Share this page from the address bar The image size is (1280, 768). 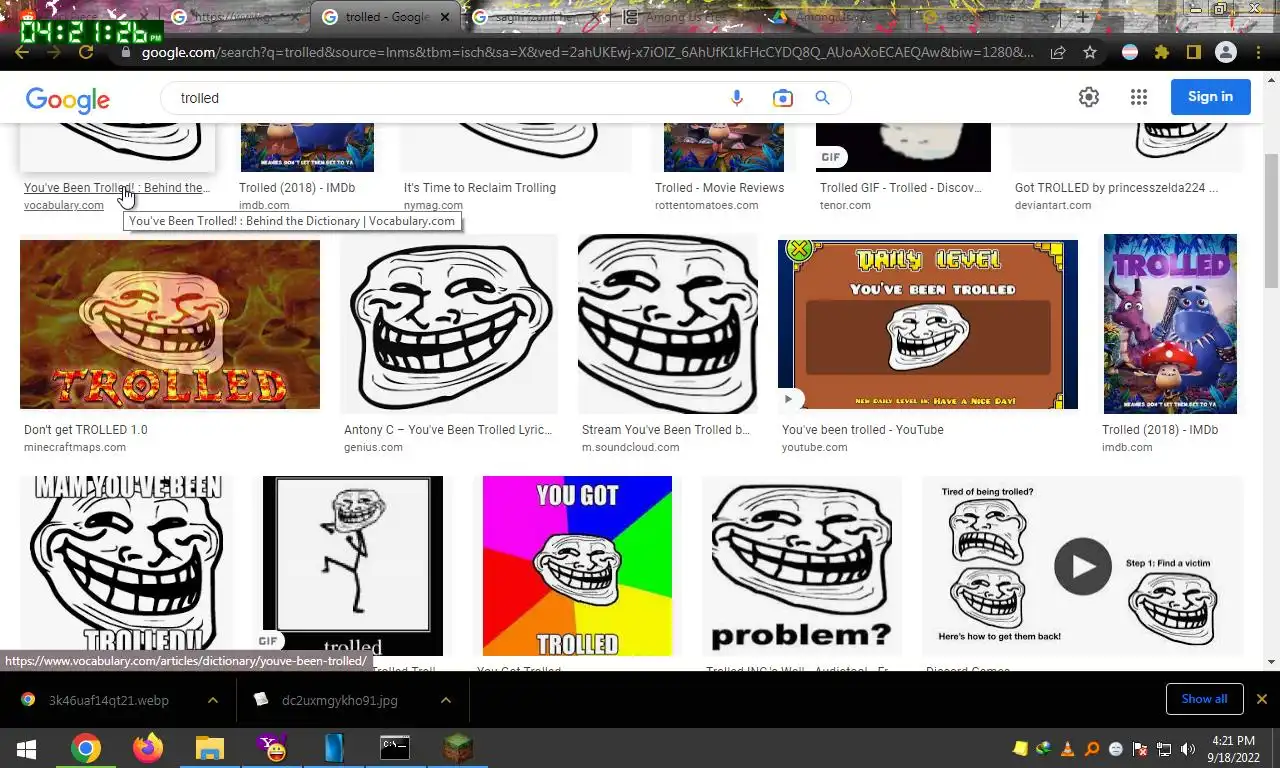click(x=1058, y=53)
